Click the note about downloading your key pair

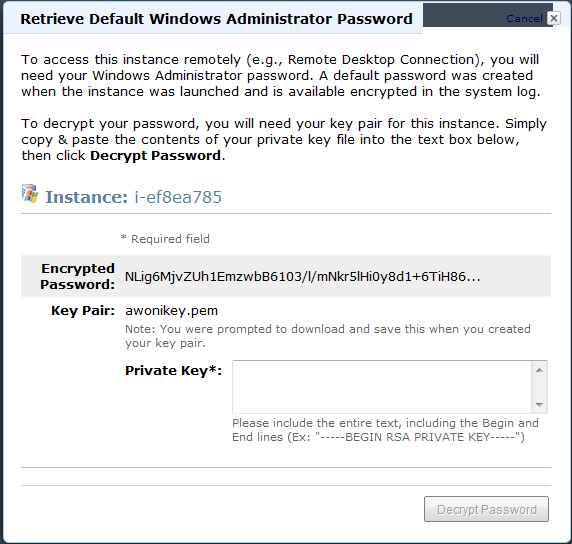coord(328,336)
